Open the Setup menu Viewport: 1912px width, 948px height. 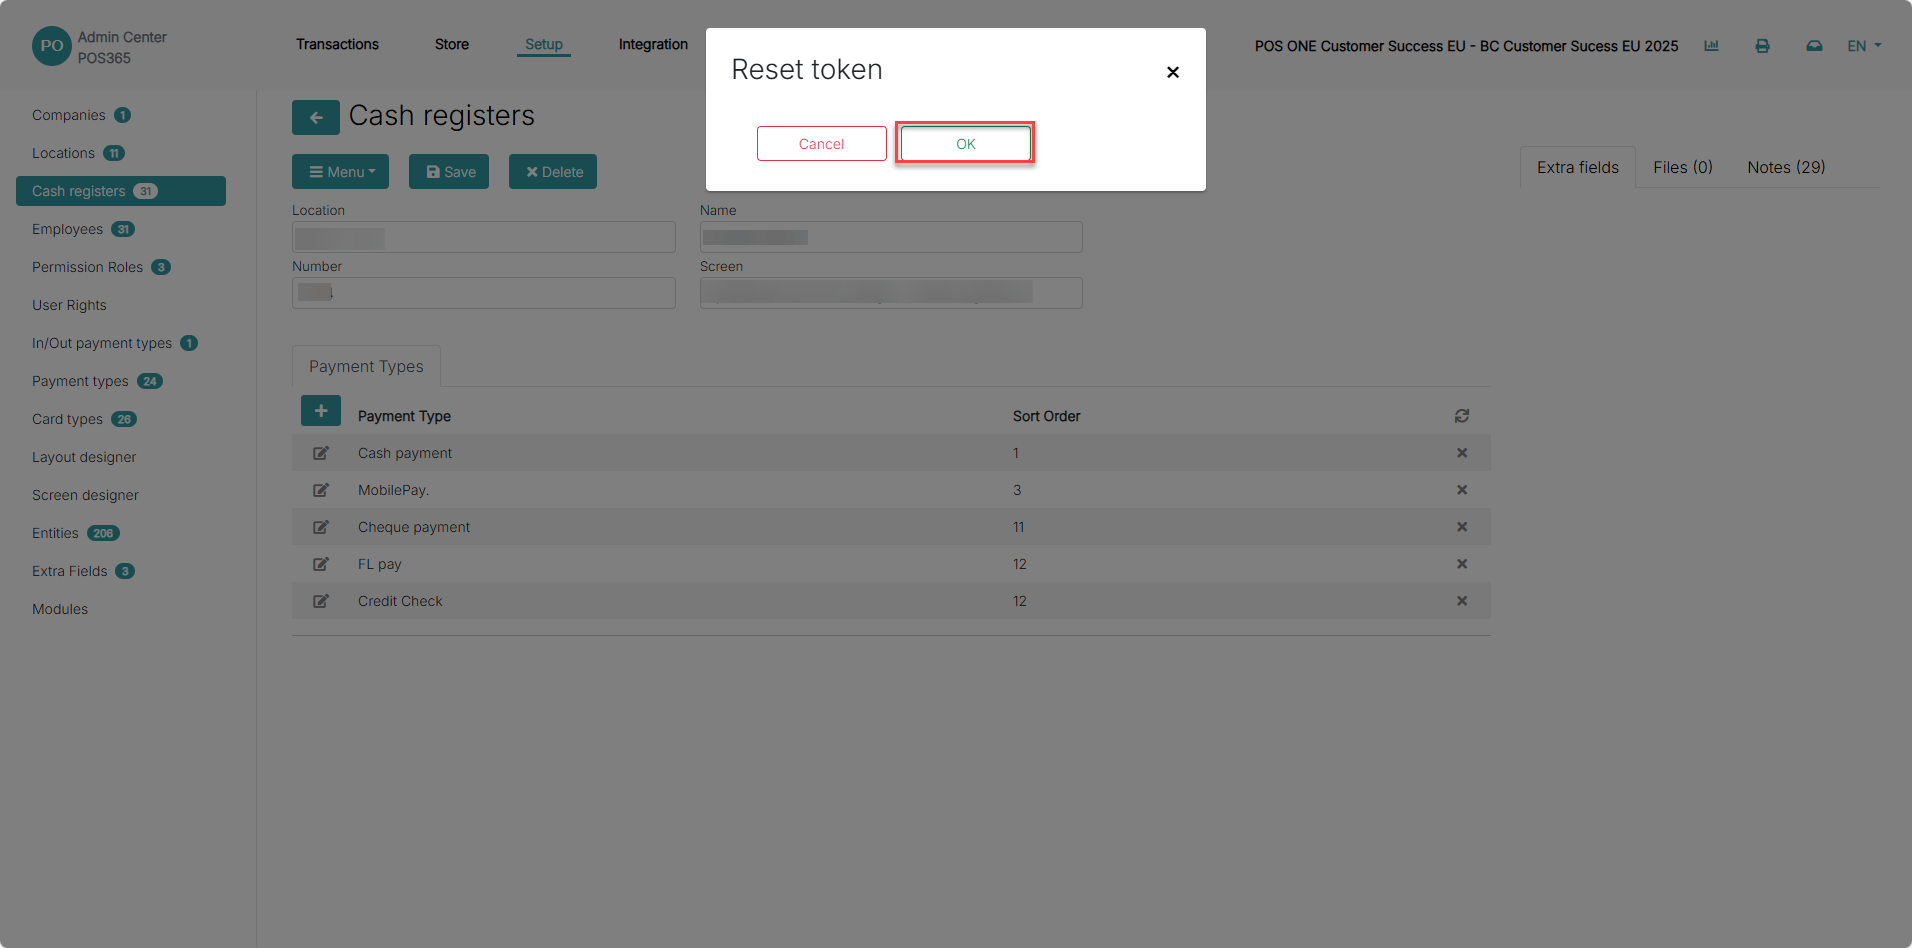pyautogui.click(x=544, y=44)
